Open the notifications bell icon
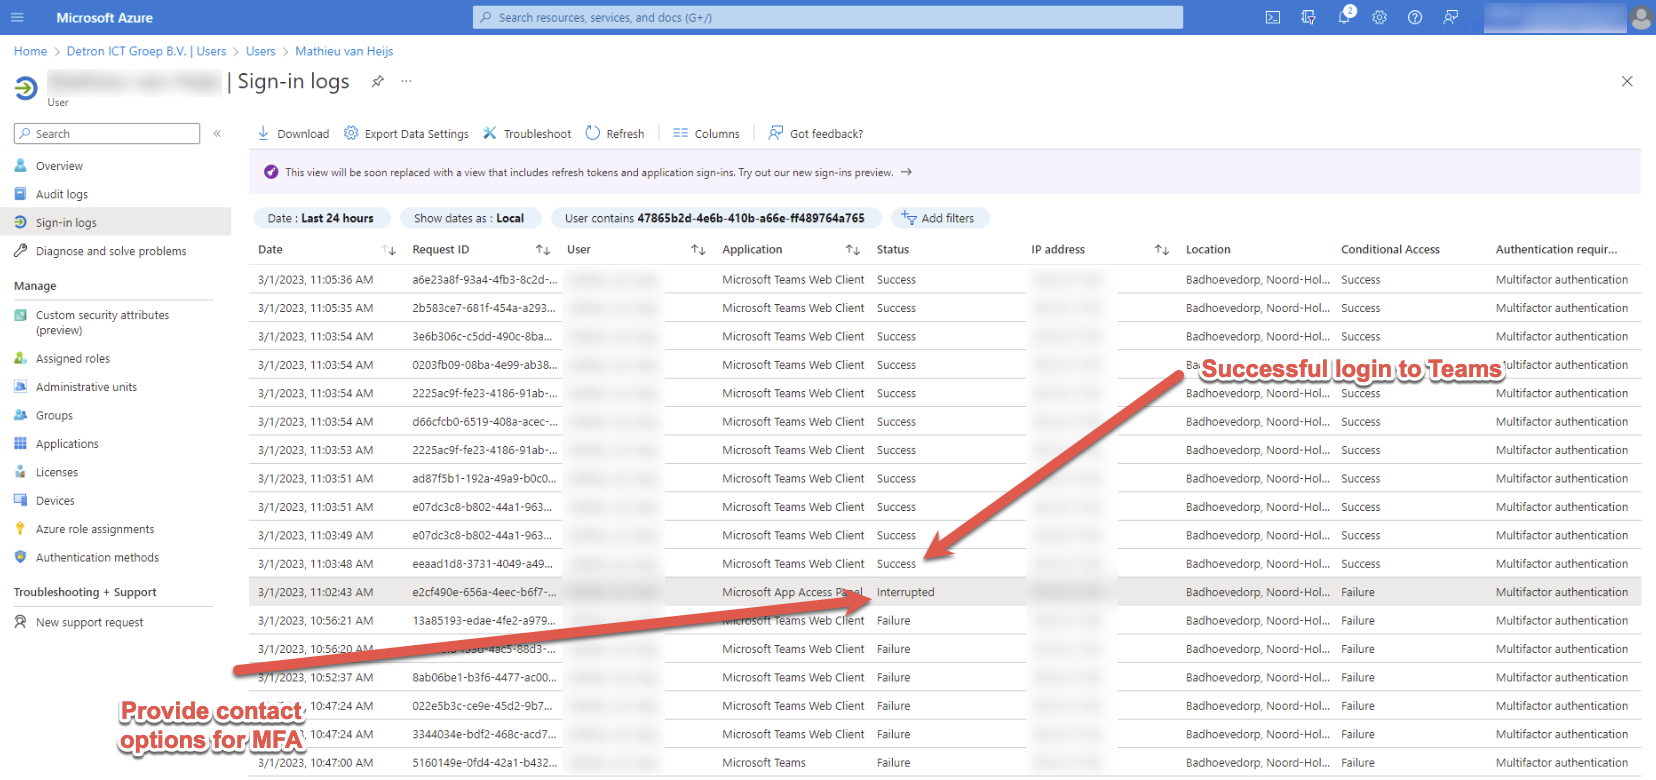The height and width of the screenshot is (780, 1656). 1344,17
